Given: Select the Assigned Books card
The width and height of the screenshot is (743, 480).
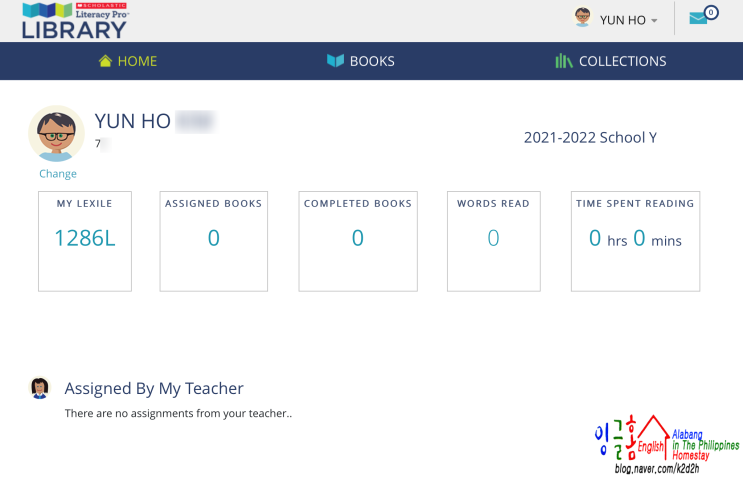Looking at the screenshot, I should click(x=214, y=241).
